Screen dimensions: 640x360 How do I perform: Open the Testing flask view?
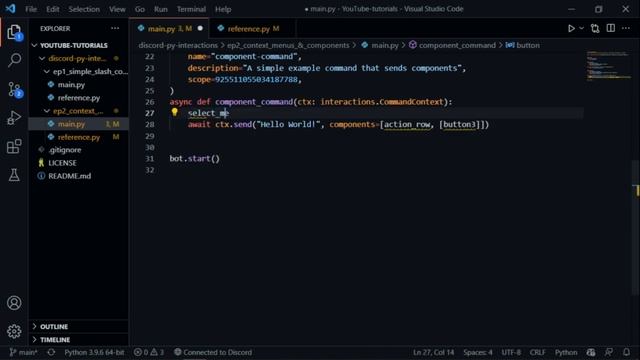coord(14,175)
